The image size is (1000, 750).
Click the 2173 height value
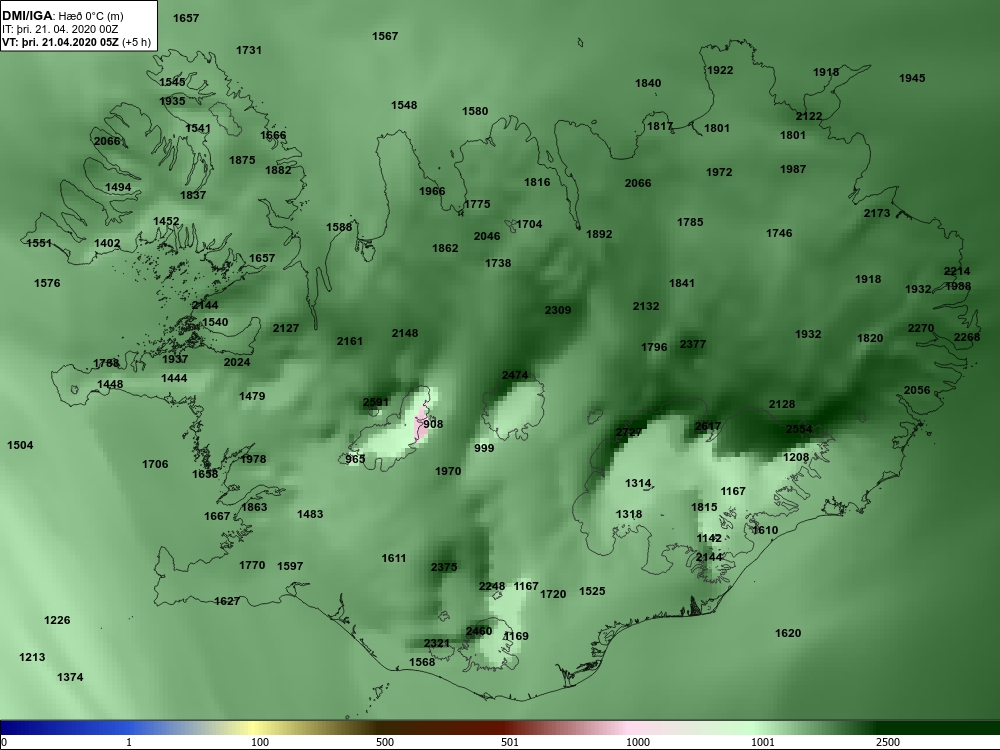pos(877,213)
